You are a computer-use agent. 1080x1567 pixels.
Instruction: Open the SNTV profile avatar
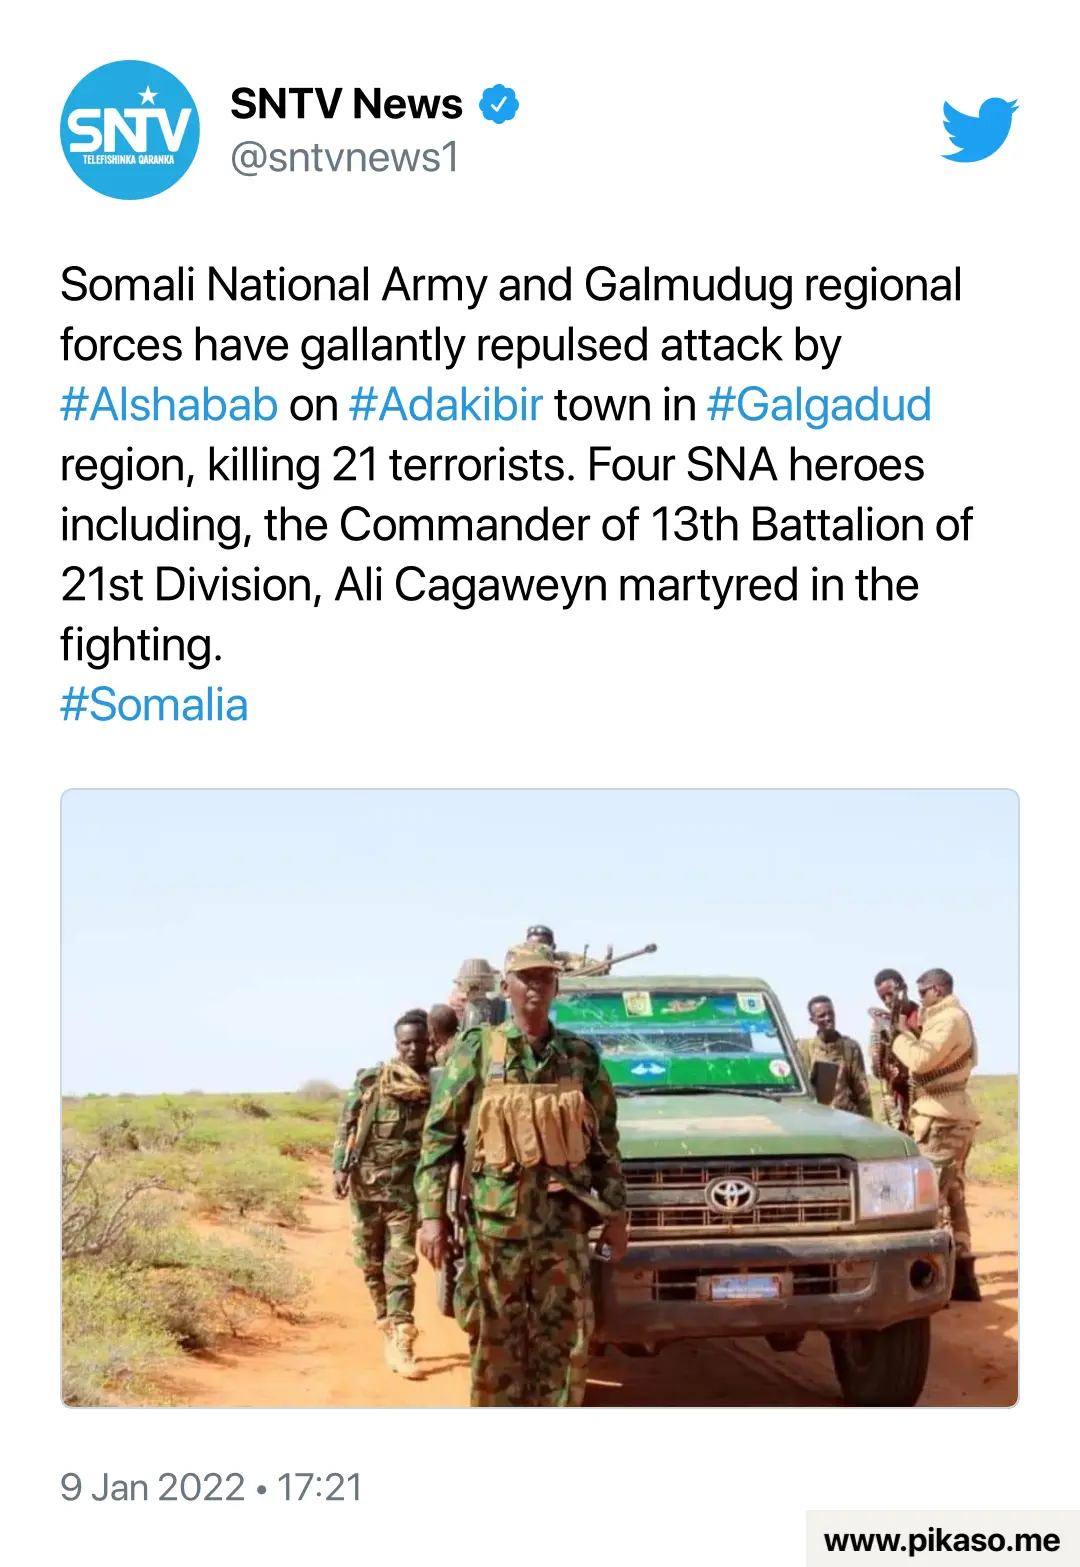[130, 130]
